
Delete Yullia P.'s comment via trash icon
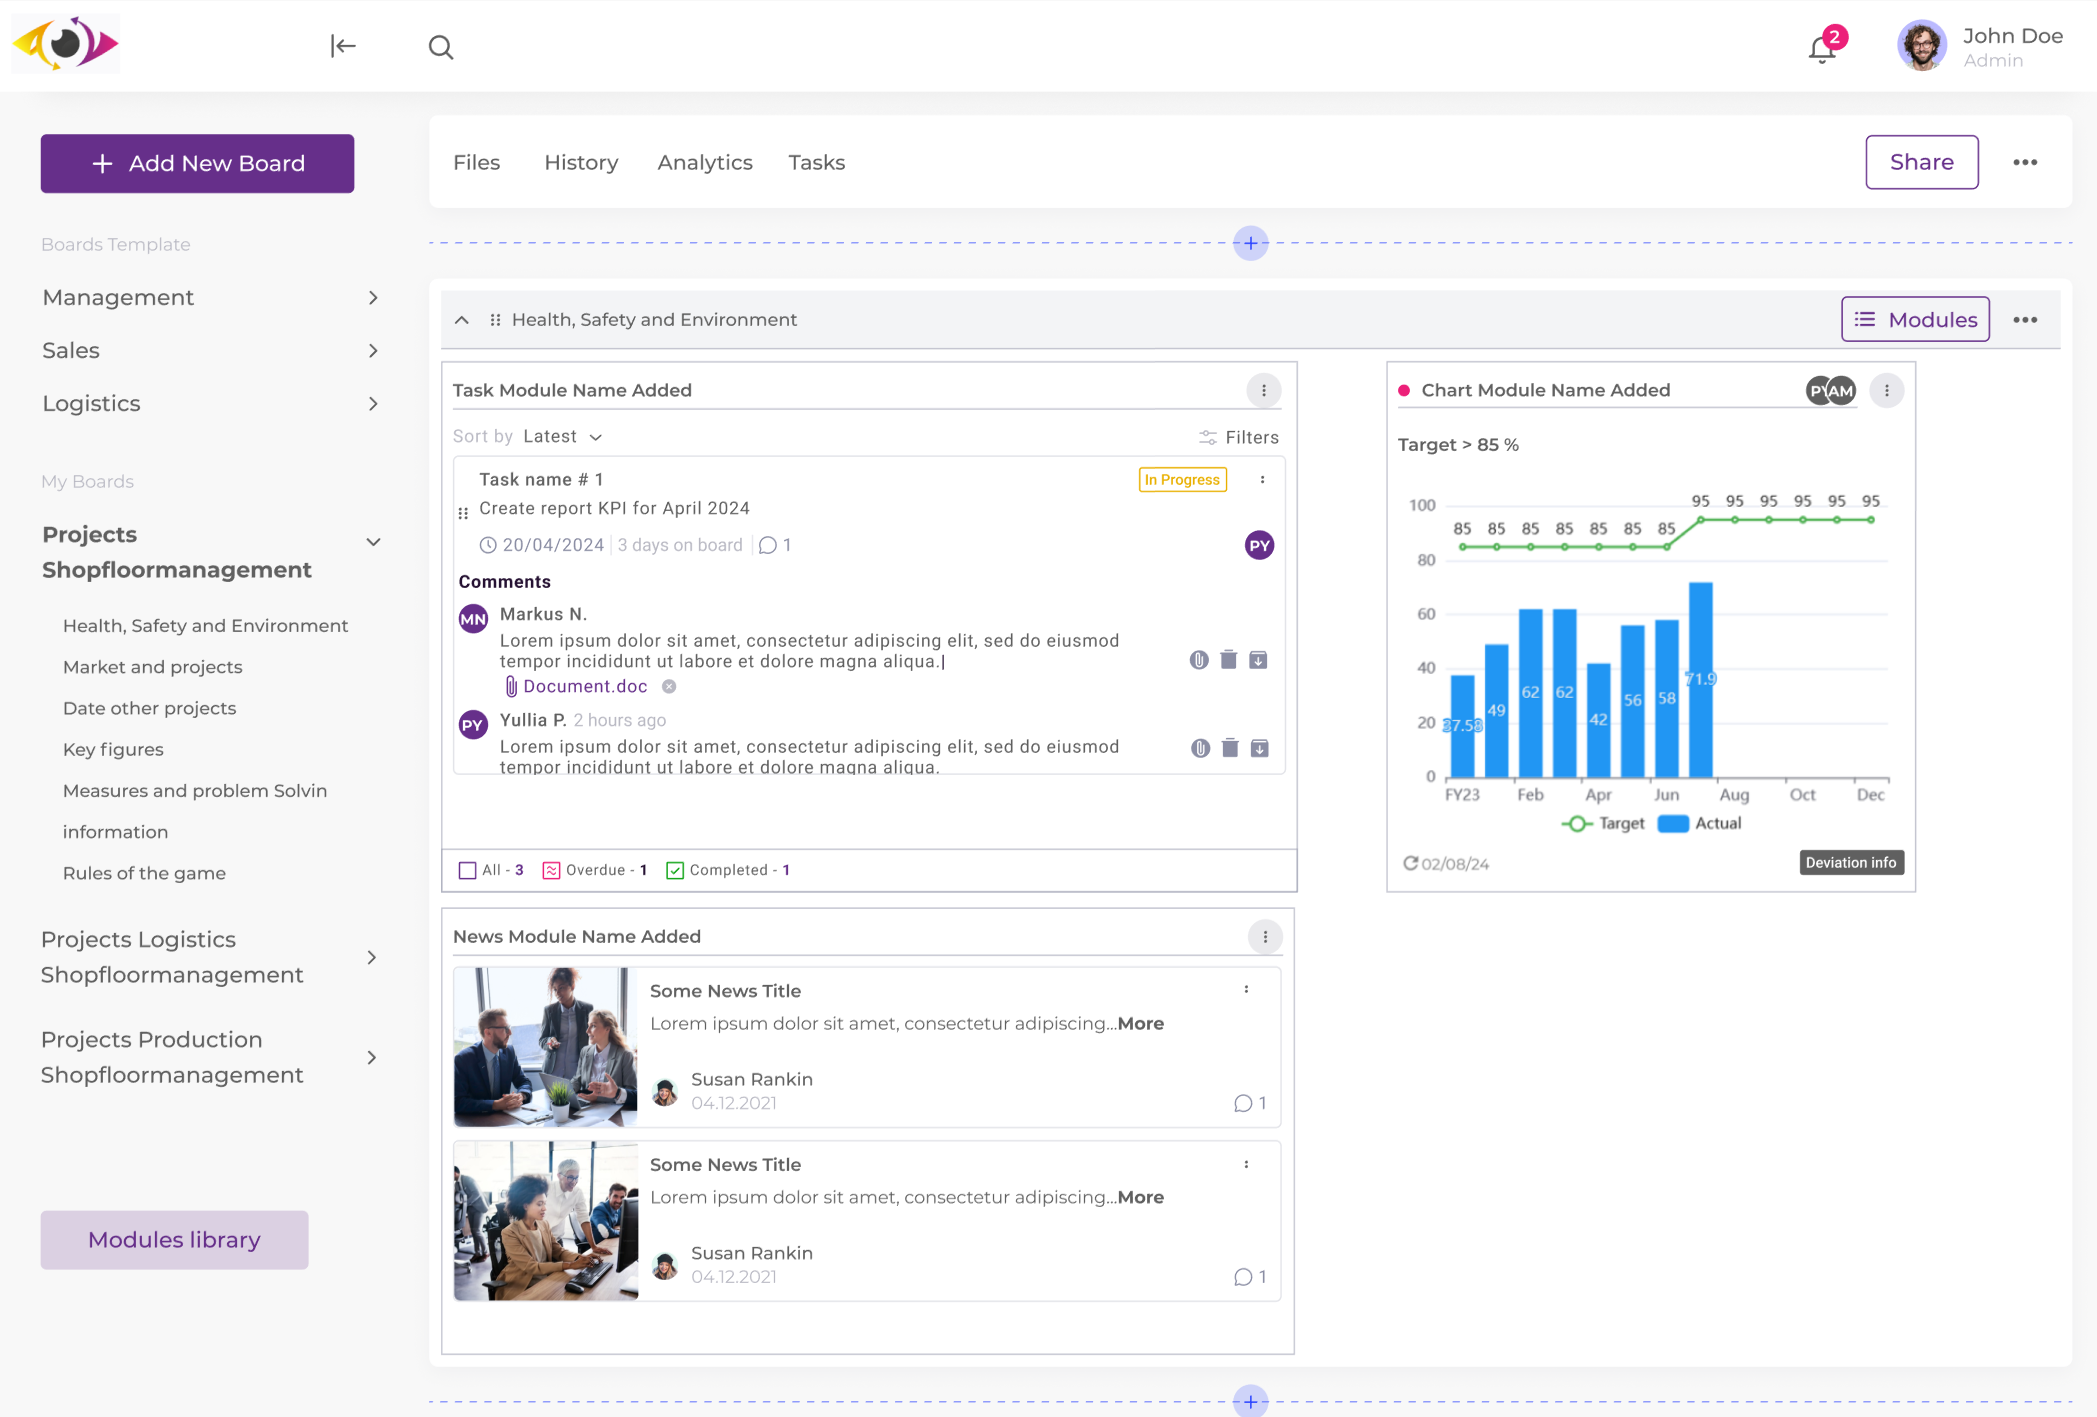[1229, 747]
